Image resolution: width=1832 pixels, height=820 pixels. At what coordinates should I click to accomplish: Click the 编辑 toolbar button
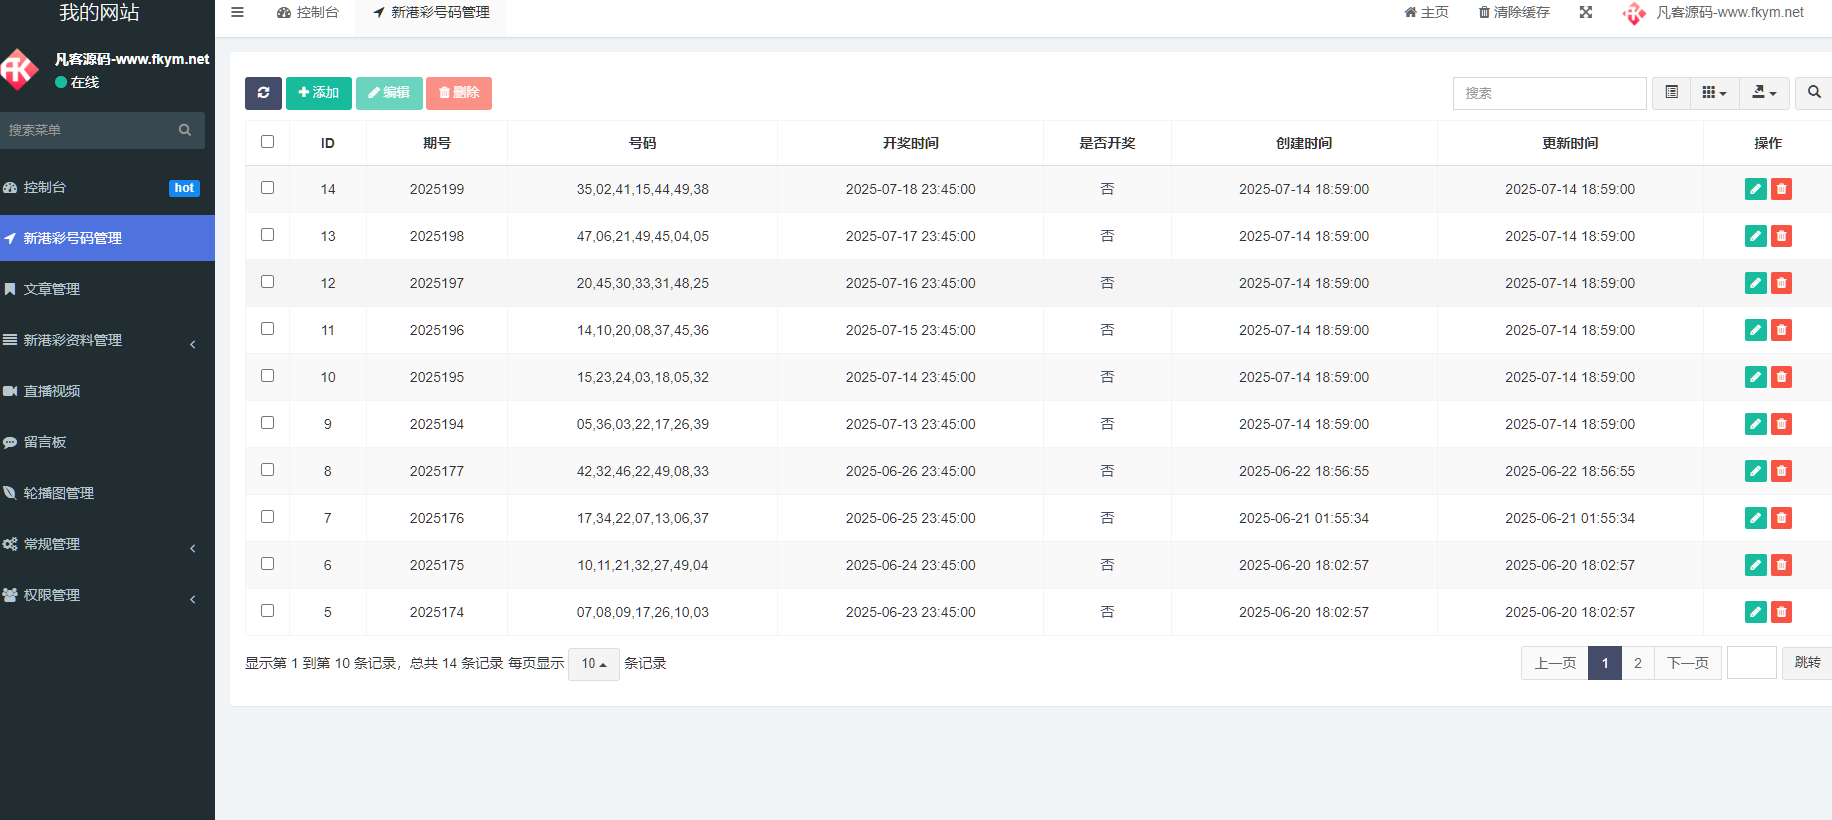[389, 93]
